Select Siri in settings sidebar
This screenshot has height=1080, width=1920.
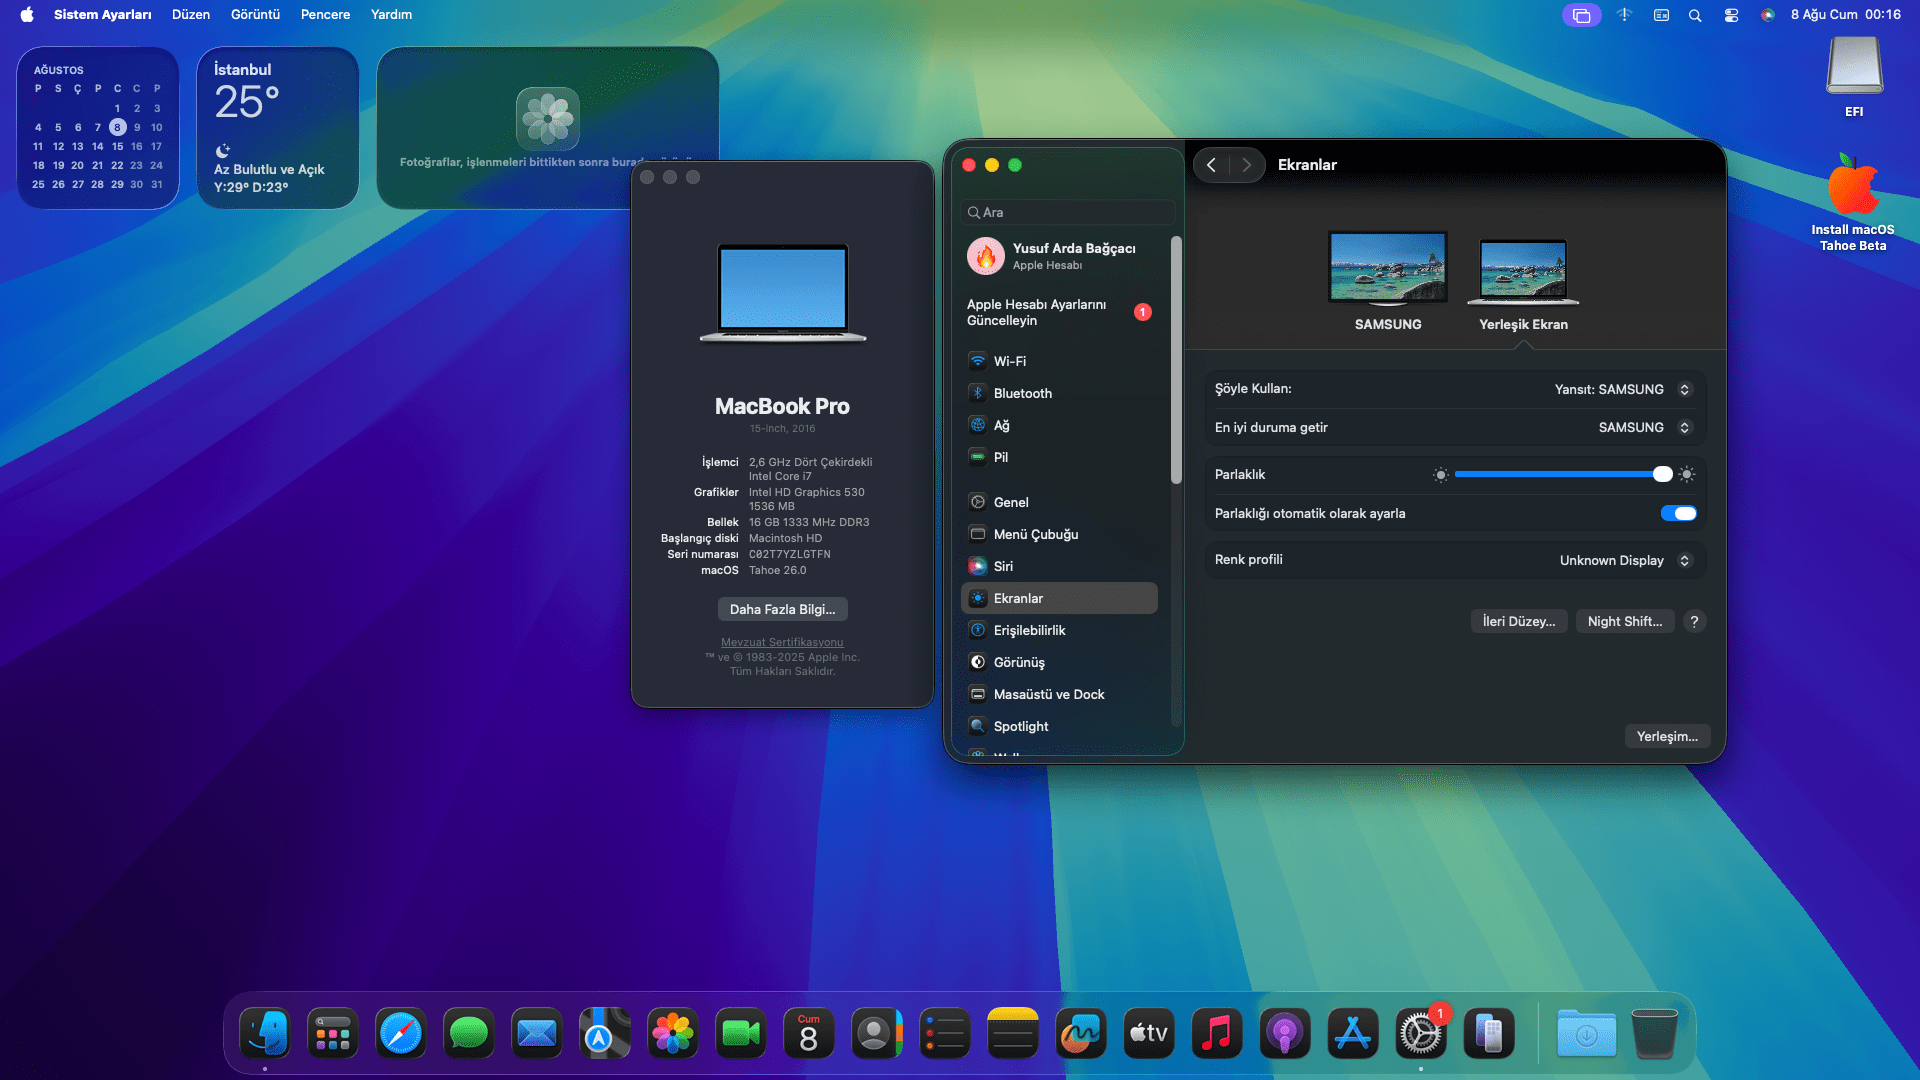(x=1003, y=566)
